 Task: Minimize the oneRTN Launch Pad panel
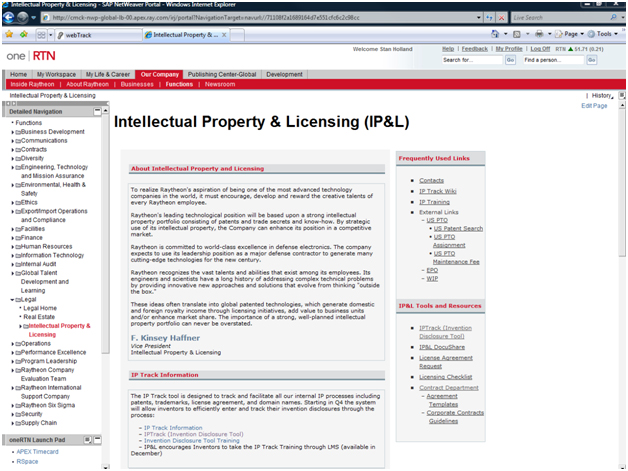pos(97,440)
